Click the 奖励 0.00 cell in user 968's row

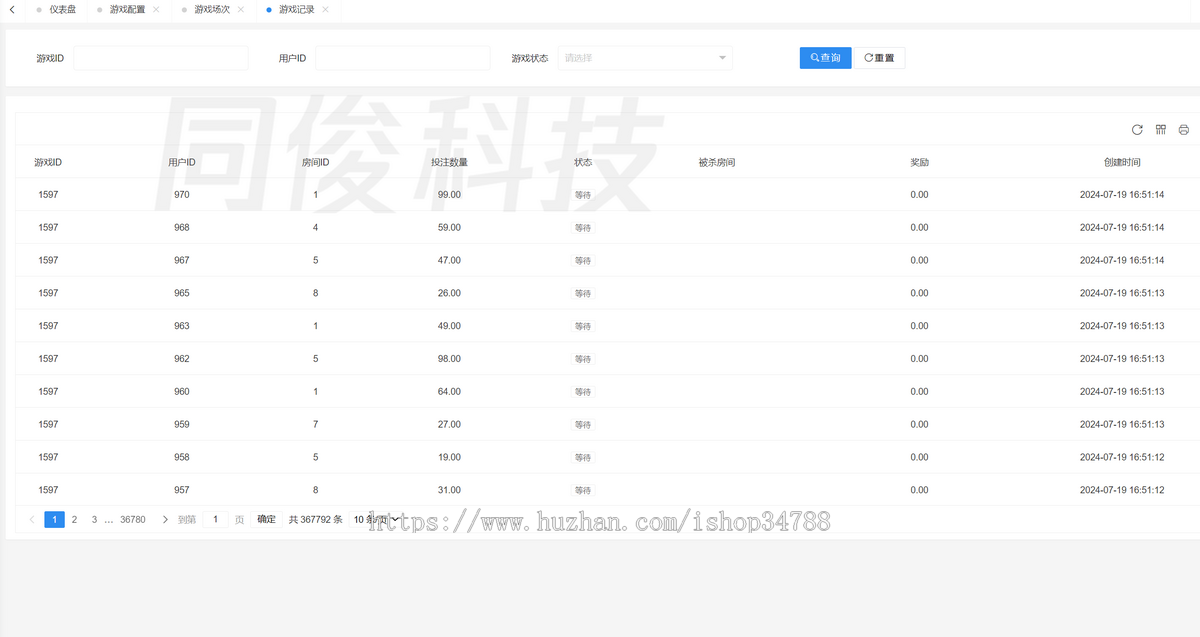[x=919, y=228]
